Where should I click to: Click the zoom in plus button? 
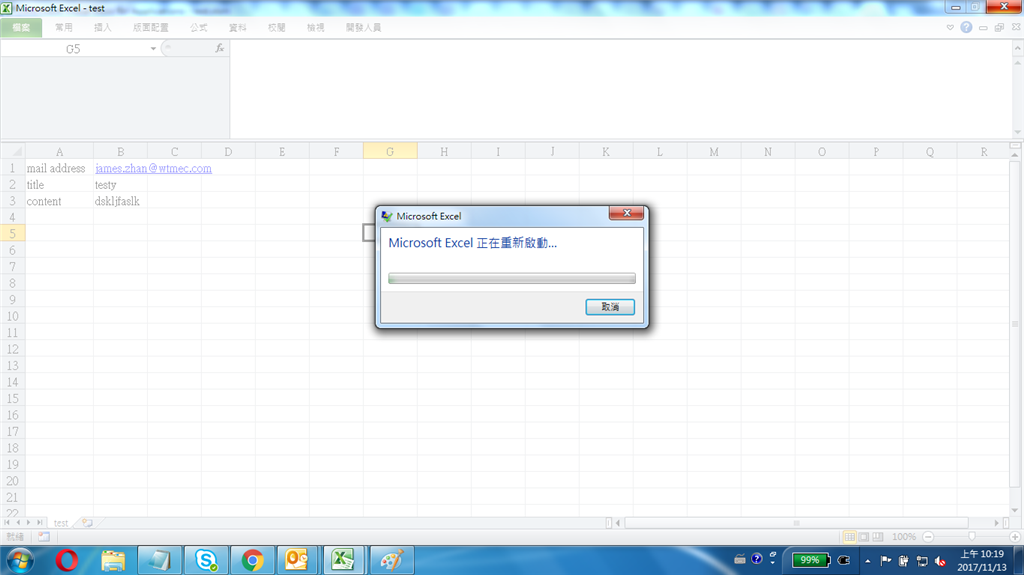pyautogui.click(x=1014, y=536)
